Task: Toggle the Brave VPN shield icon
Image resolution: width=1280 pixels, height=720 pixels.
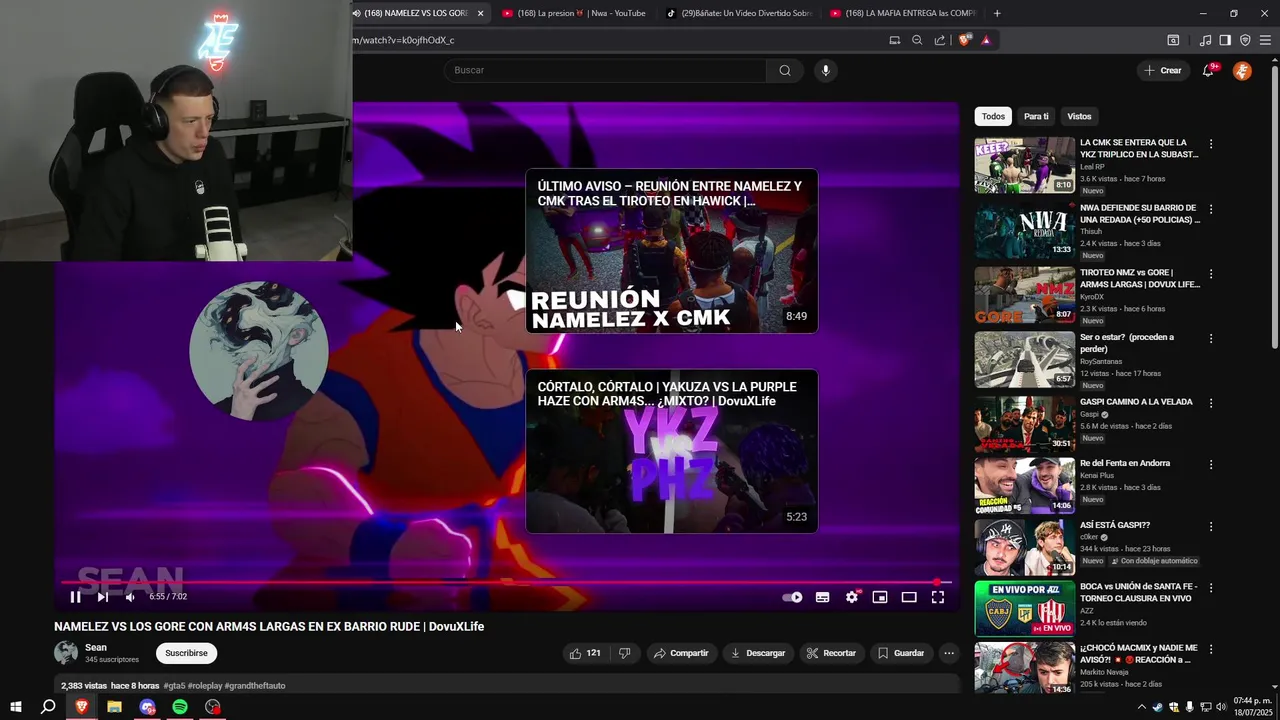Action: (1245, 40)
